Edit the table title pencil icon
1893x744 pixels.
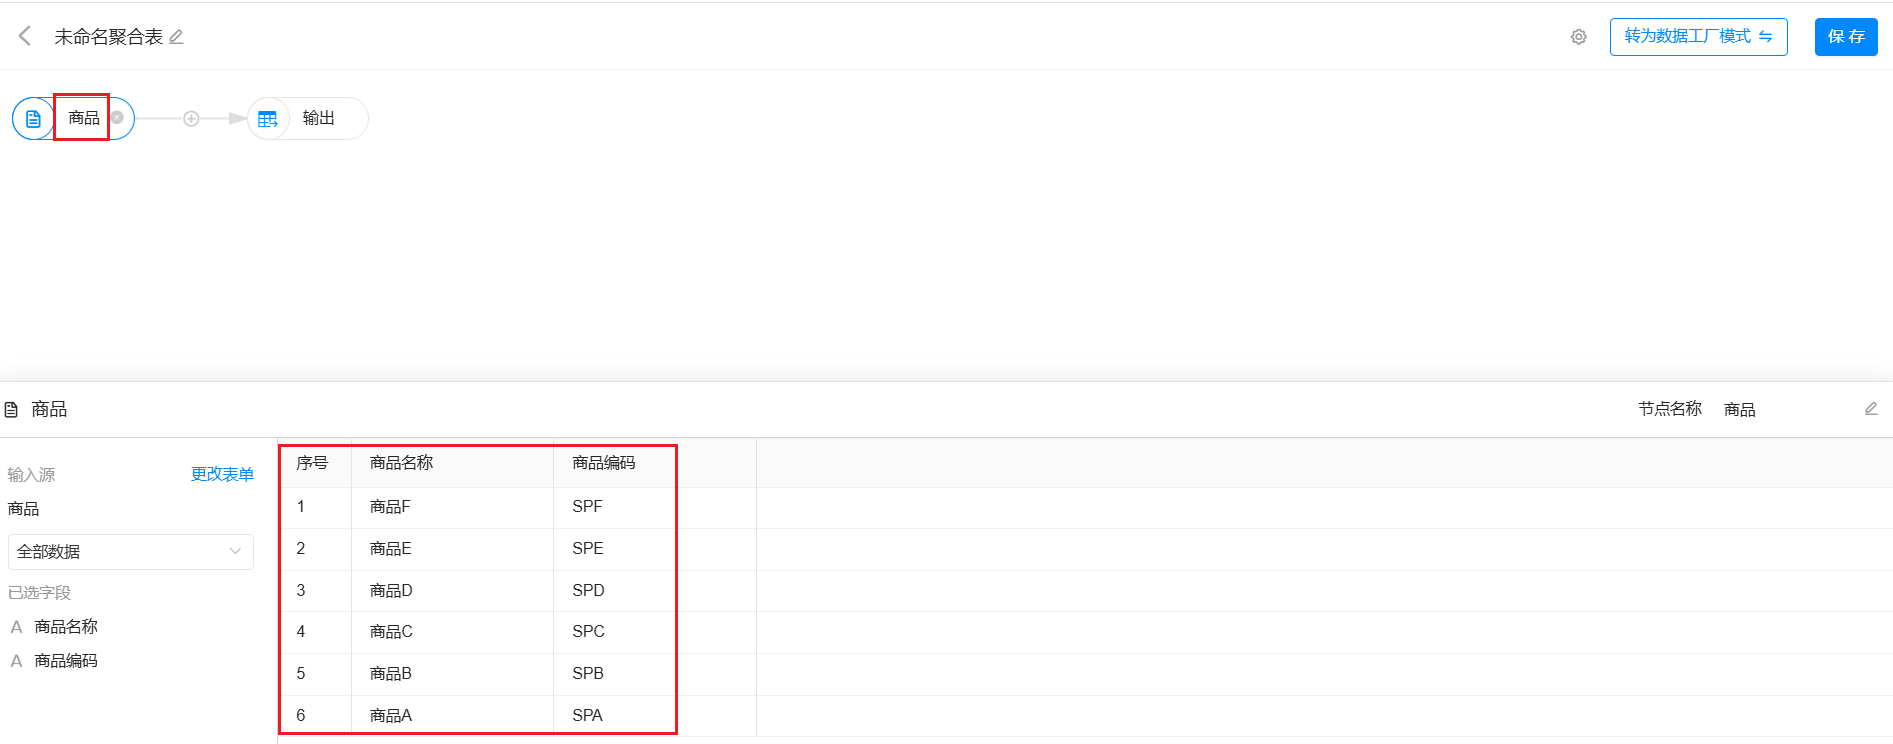tap(177, 37)
